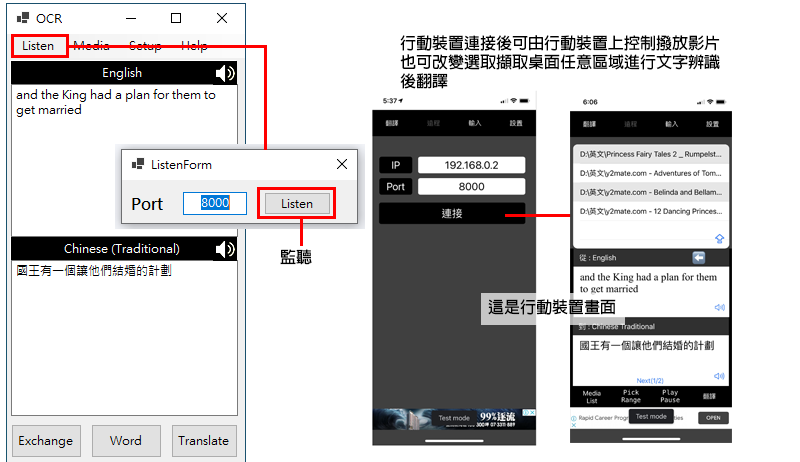The width and height of the screenshot is (800, 462).
Task: Select the 翻譯 tab on the right phone
Action: click(589, 124)
